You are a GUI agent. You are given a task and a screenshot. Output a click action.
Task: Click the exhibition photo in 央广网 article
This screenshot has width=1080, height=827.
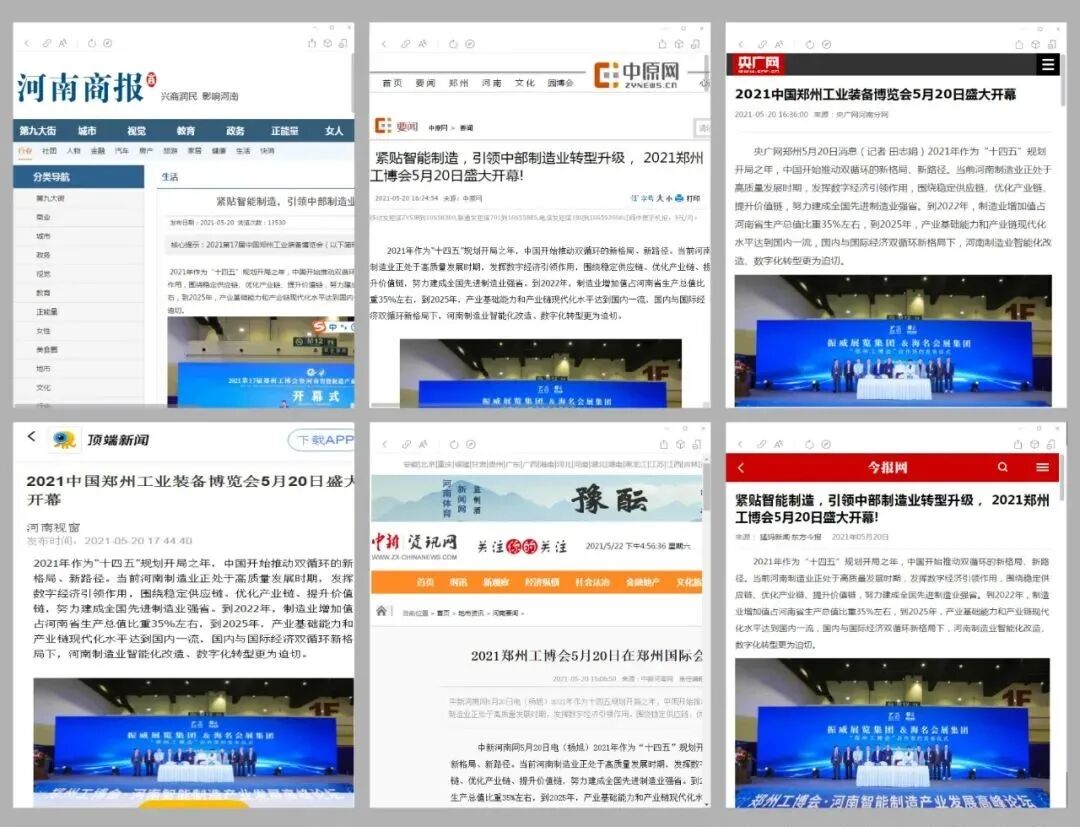click(x=893, y=340)
